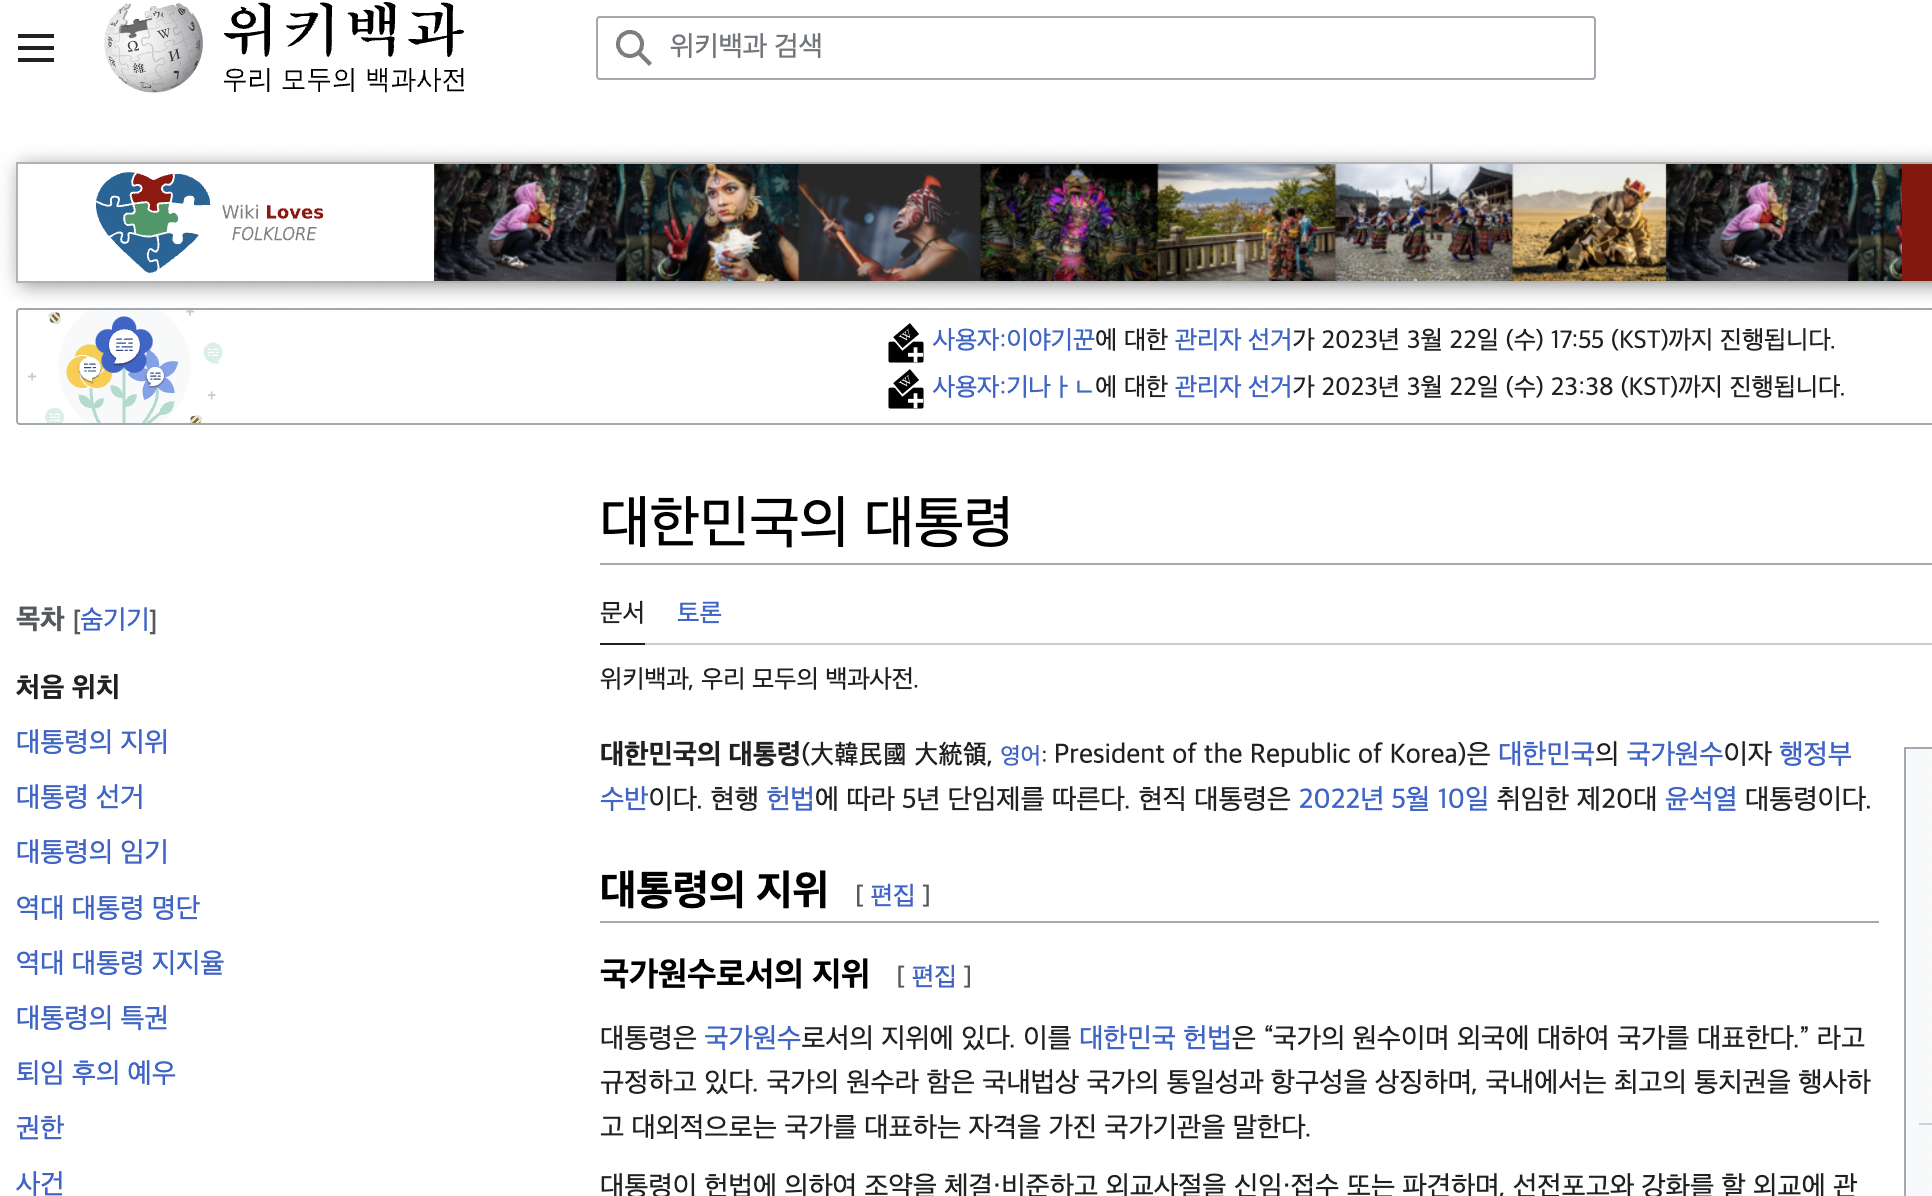The height and width of the screenshot is (1196, 1932).
Task: Click the dancers photo in folklore banner
Action: click(x=1423, y=222)
